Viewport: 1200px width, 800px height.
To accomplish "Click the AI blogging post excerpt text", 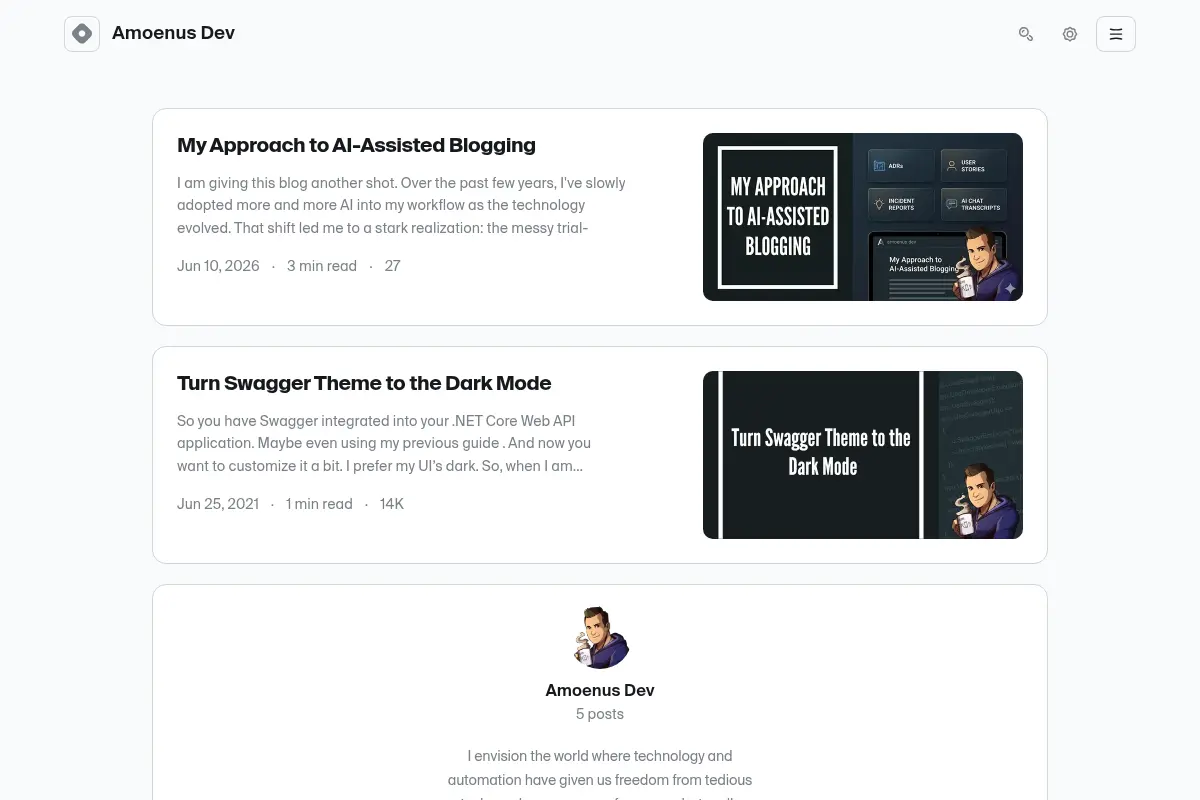I will [x=402, y=205].
